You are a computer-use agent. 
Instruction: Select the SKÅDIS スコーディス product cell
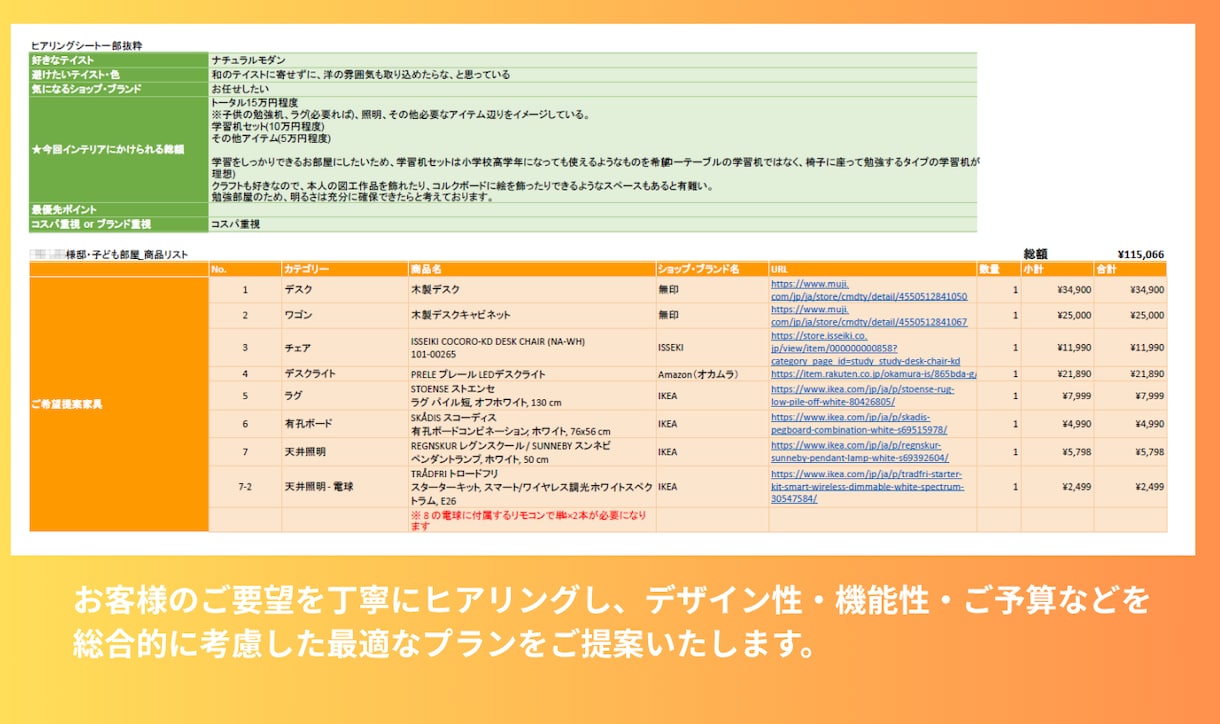pos(532,423)
